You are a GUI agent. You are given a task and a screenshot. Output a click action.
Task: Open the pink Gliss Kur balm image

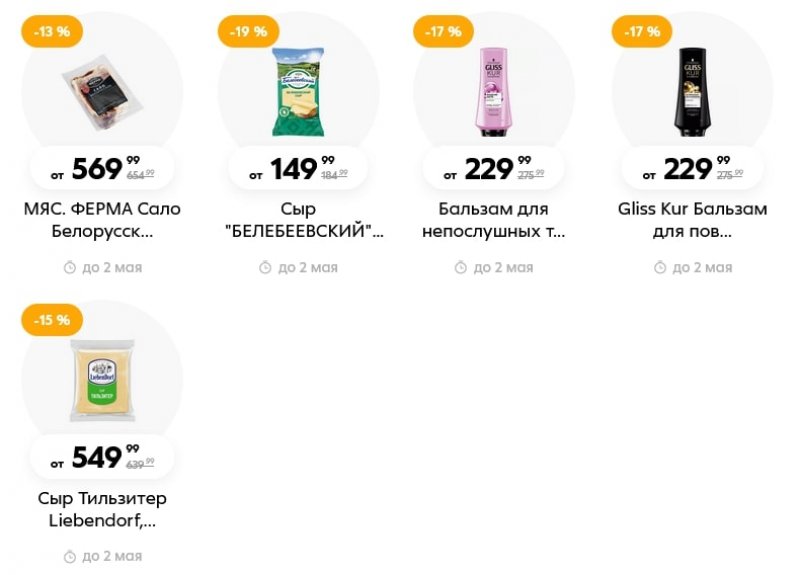tap(494, 90)
